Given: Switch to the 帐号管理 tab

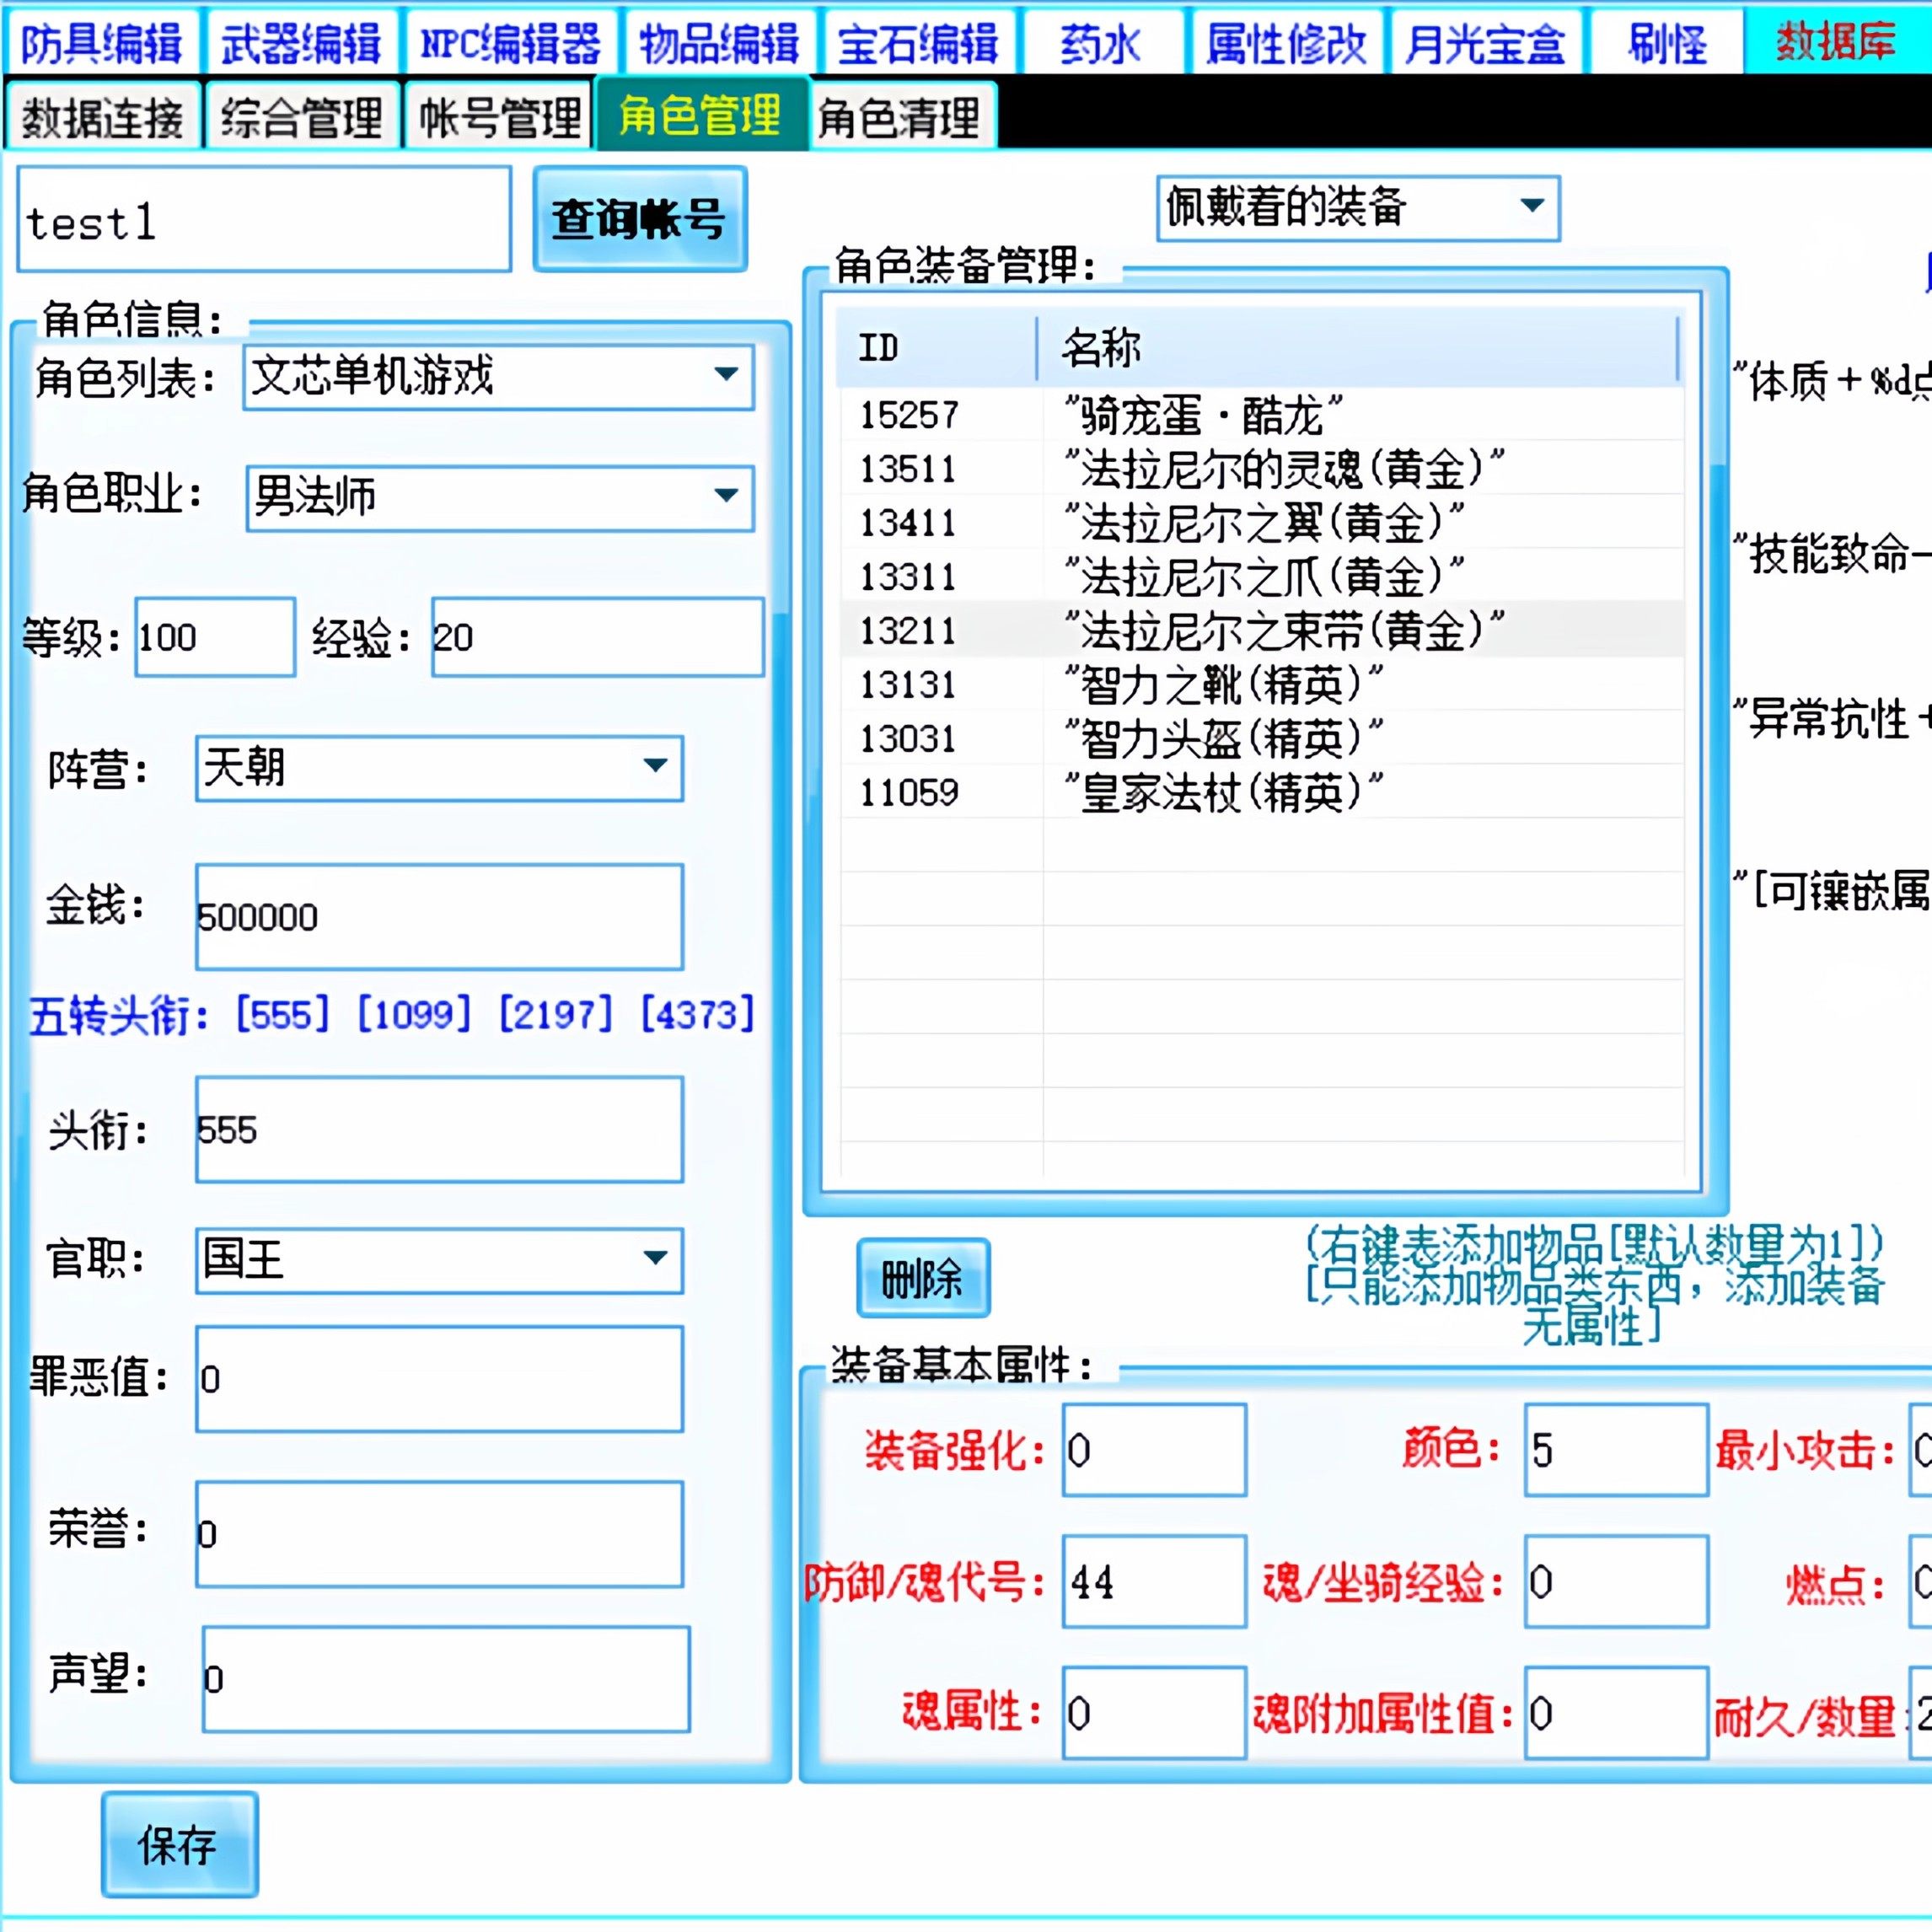Looking at the screenshot, I should (x=499, y=118).
